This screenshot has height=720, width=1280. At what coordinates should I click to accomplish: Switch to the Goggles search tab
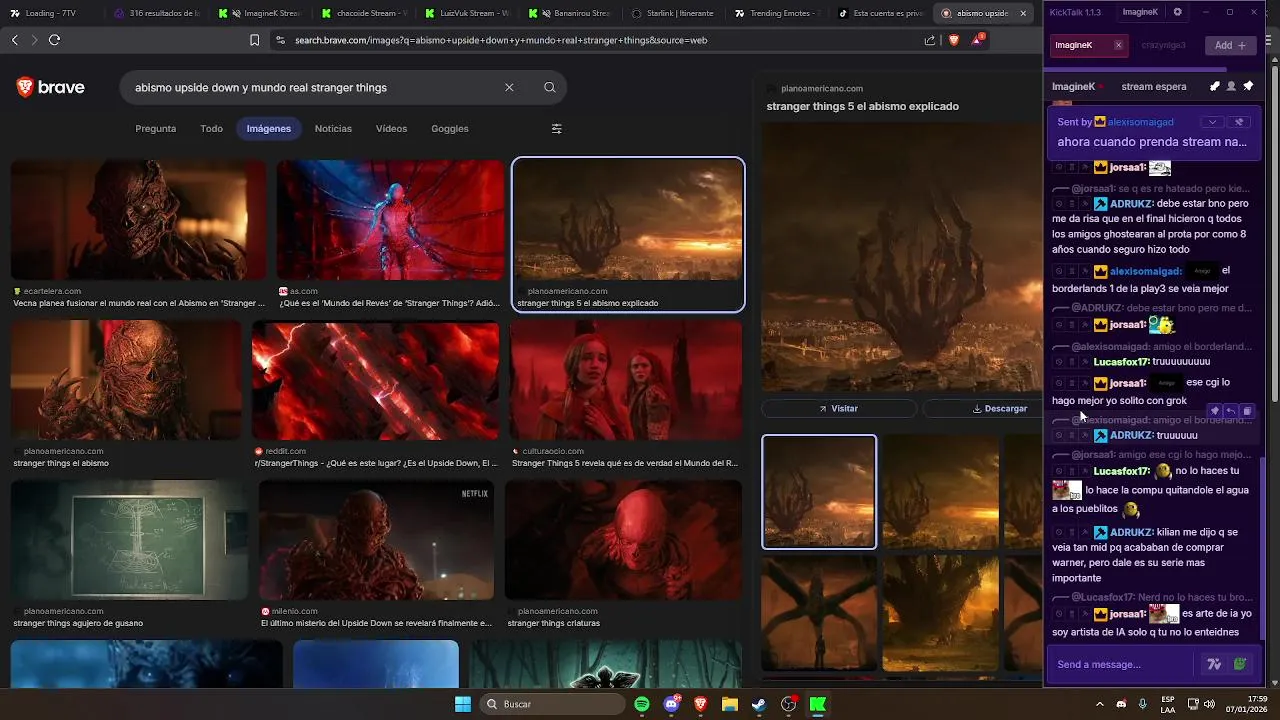click(x=450, y=128)
